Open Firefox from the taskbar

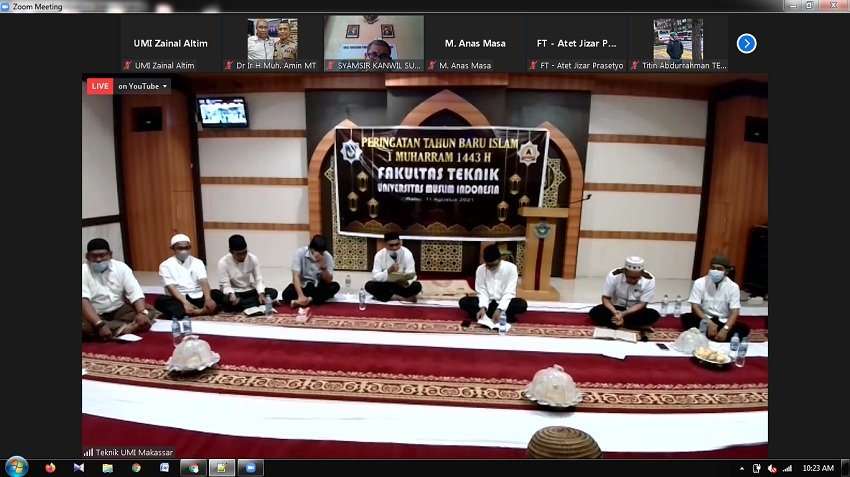(x=50, y=468)
